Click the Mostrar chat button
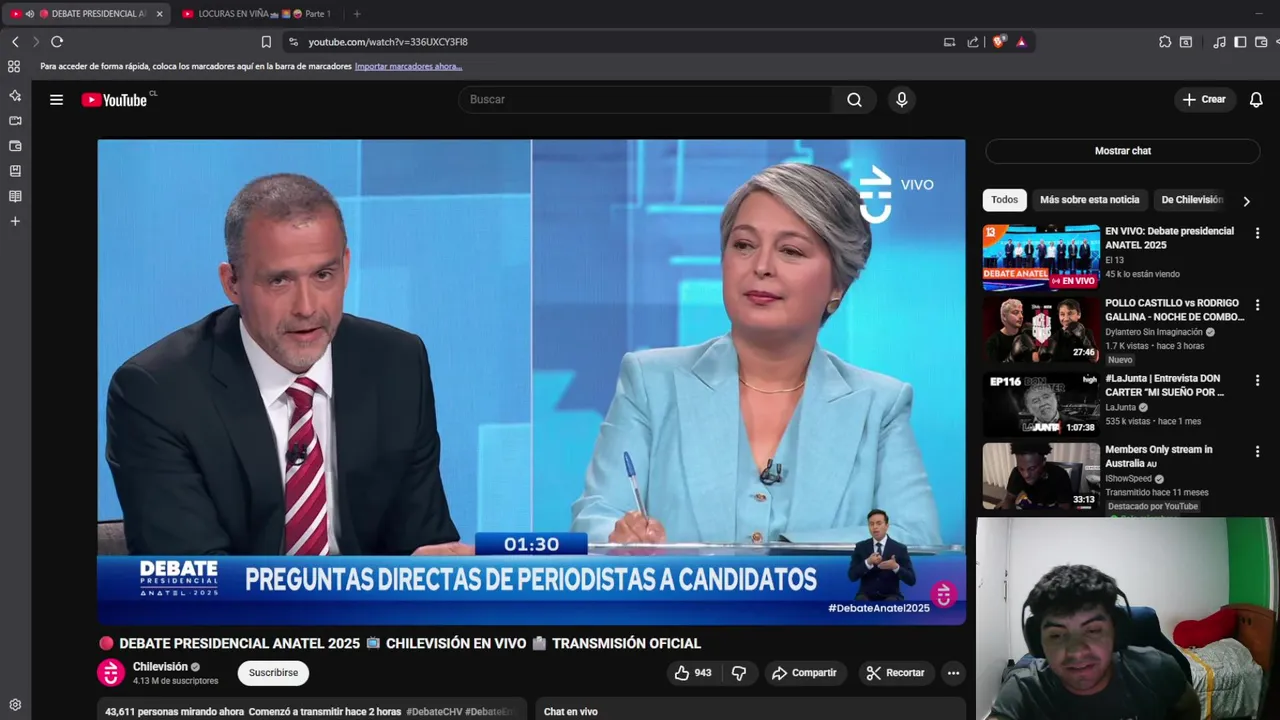The height and width of the screenshot is (720, 1280). point(1122,151)
